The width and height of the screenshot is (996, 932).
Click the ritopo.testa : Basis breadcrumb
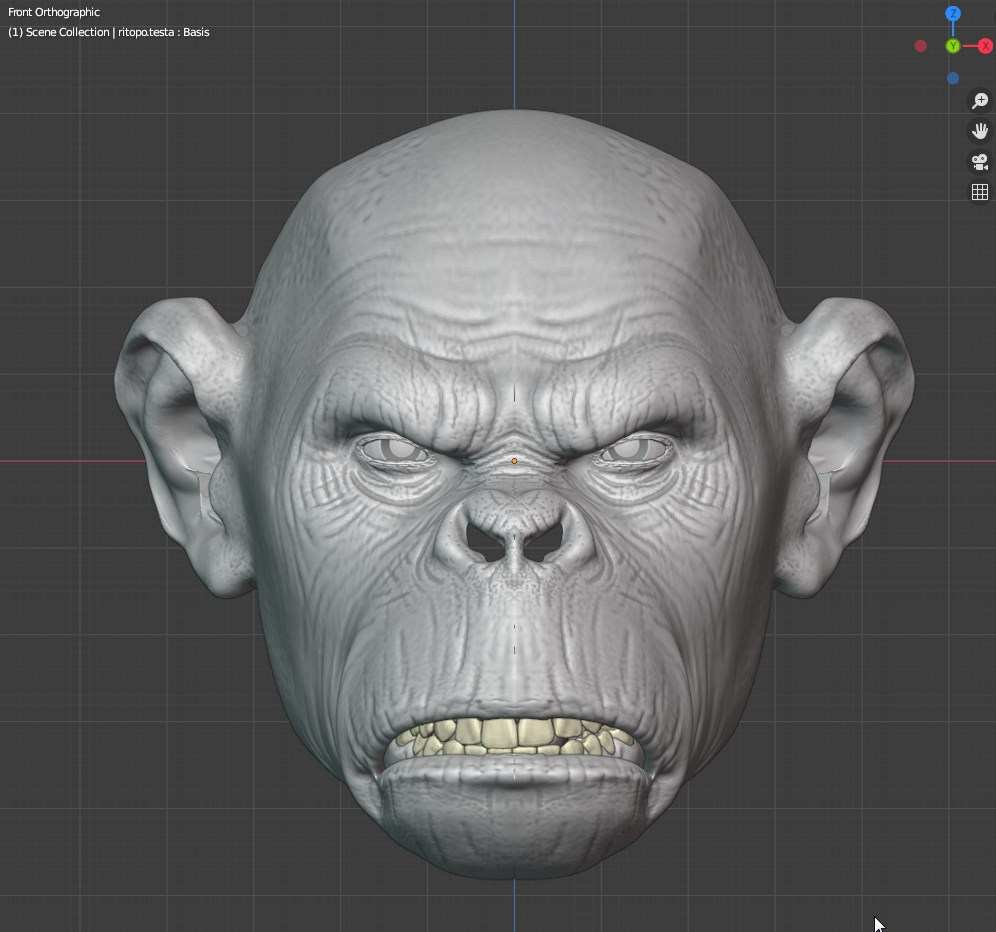(163, 32)
